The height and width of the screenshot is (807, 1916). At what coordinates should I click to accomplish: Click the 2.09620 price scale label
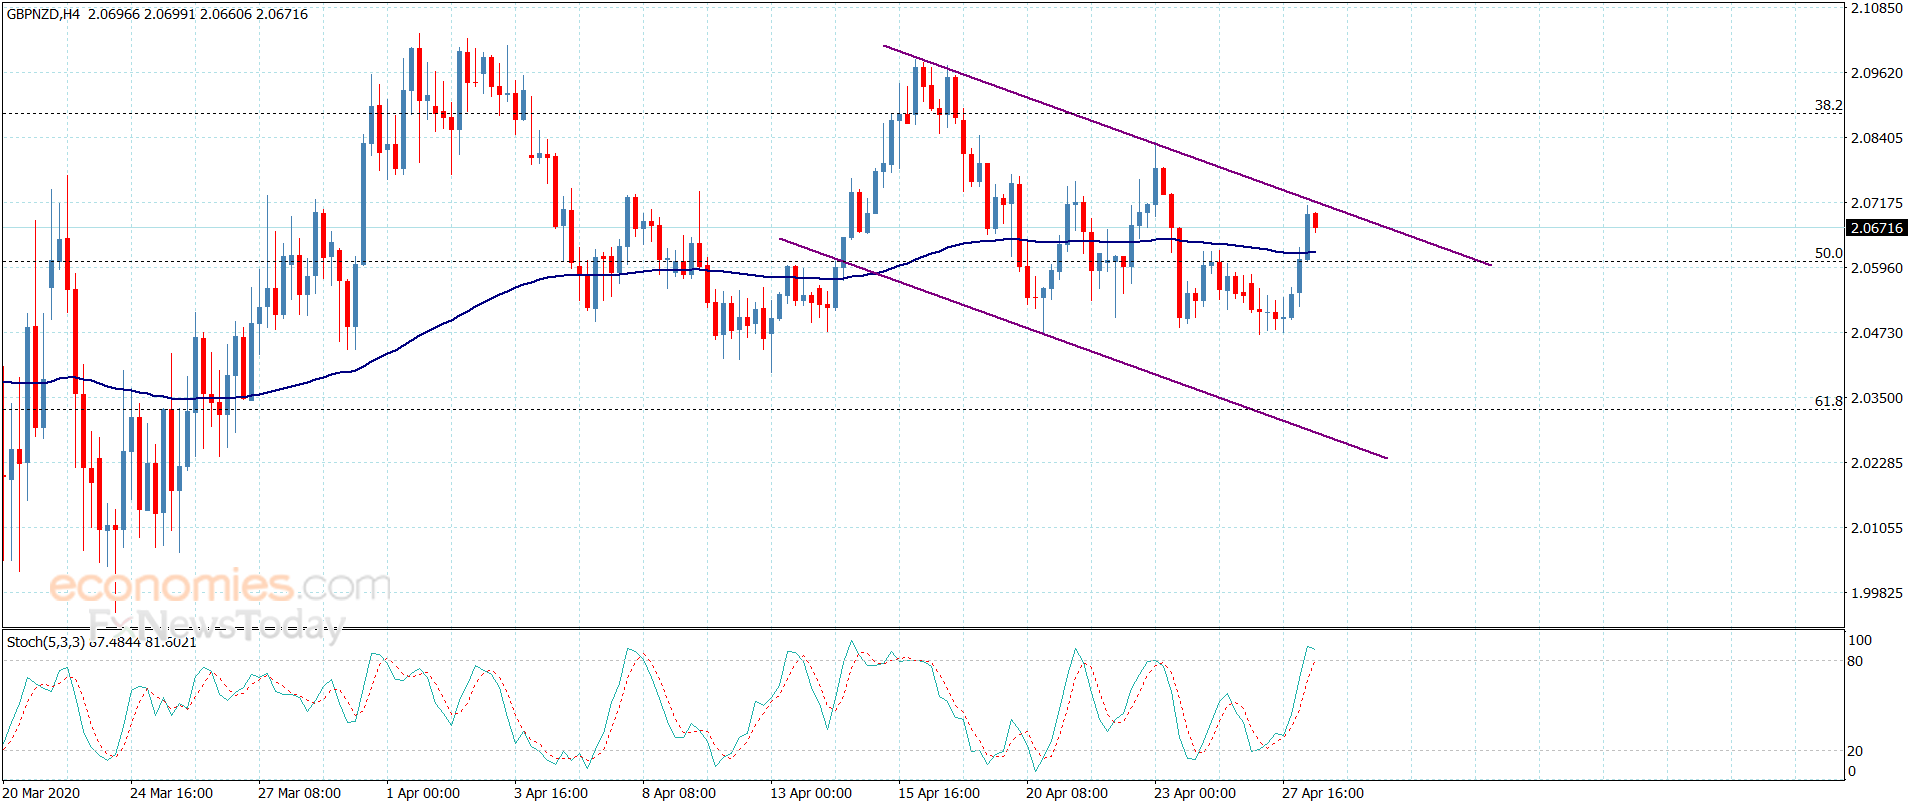(x=1876, y=73)
